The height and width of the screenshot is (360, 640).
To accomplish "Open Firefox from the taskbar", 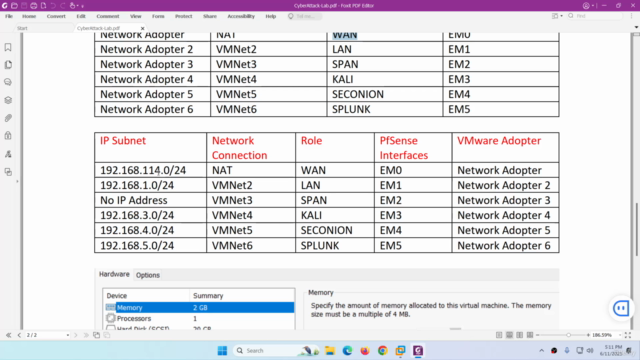I will click(x=365, y=351).
